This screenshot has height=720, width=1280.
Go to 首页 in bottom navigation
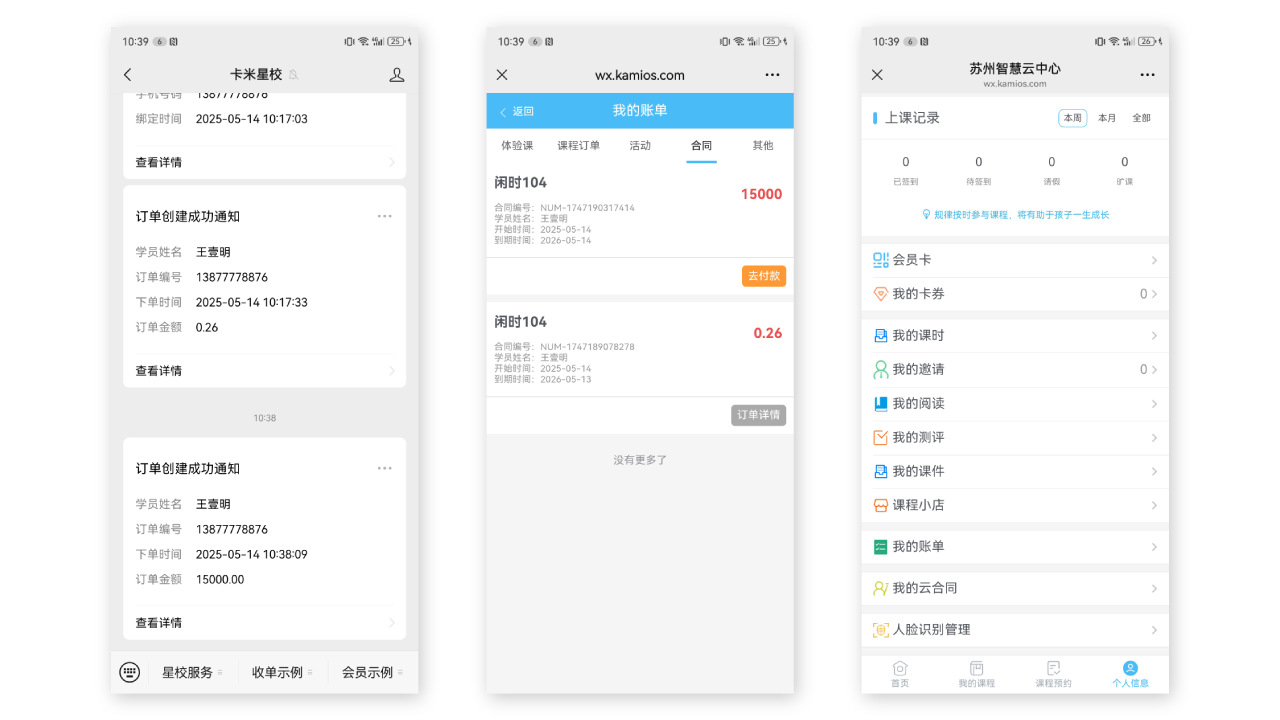point(900,674)
